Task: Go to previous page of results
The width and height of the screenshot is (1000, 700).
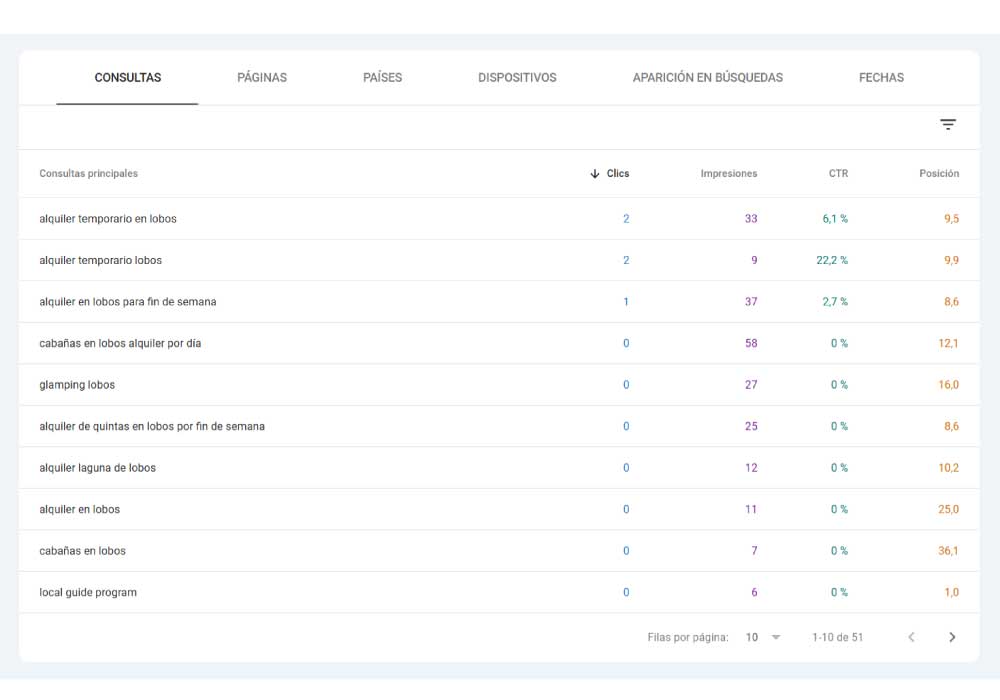Action: coord(911,637)
